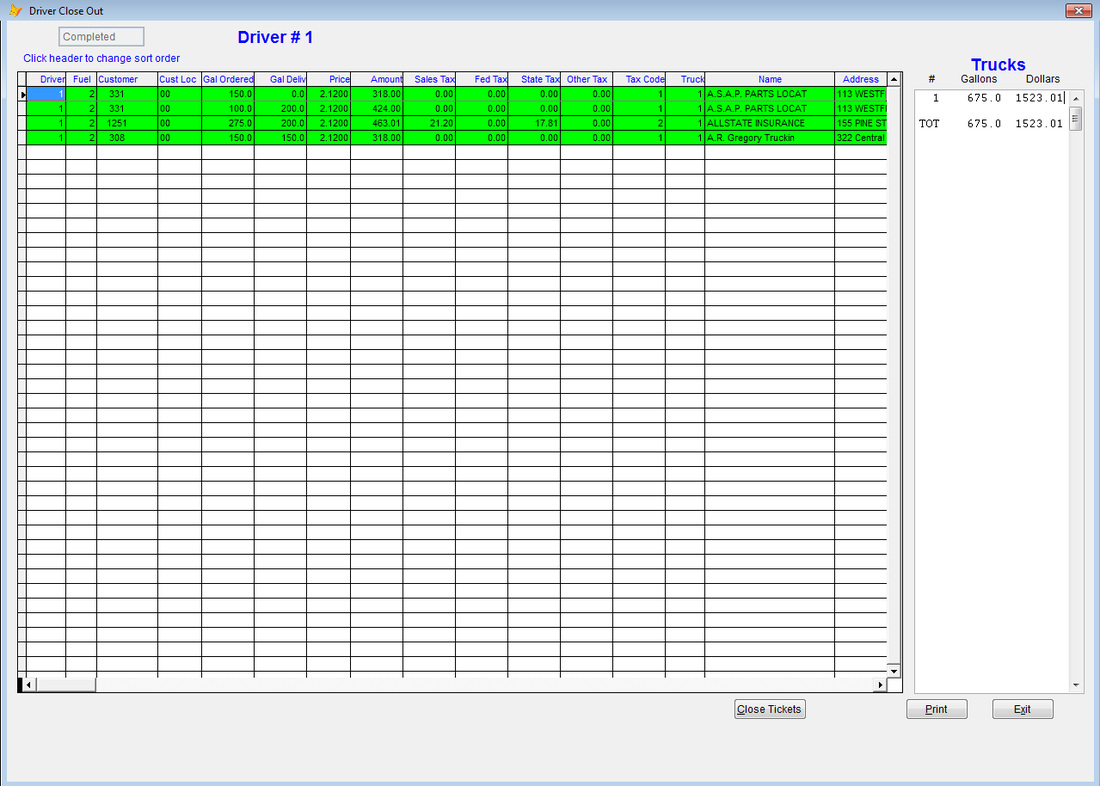Select the ALLSTATE INSURANCE name cell
The image size is (1100, 786).
pyautogui.click(x=770, y=123)
